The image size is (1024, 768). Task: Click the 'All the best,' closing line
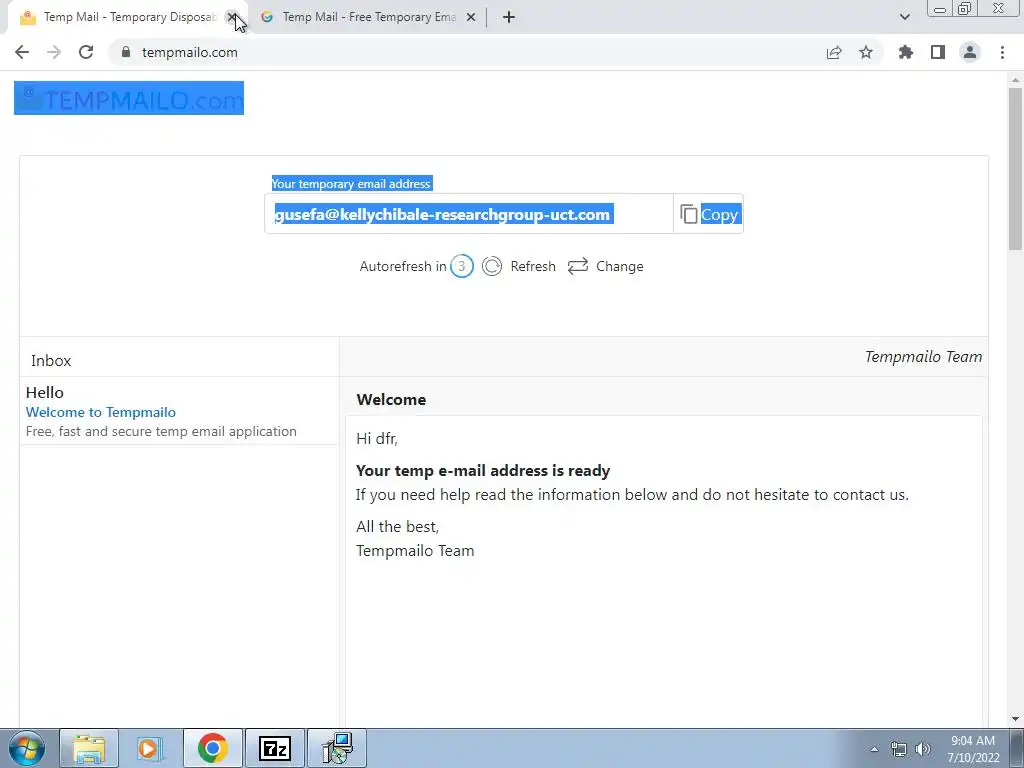pyautogui.click(x=397, y=526)
